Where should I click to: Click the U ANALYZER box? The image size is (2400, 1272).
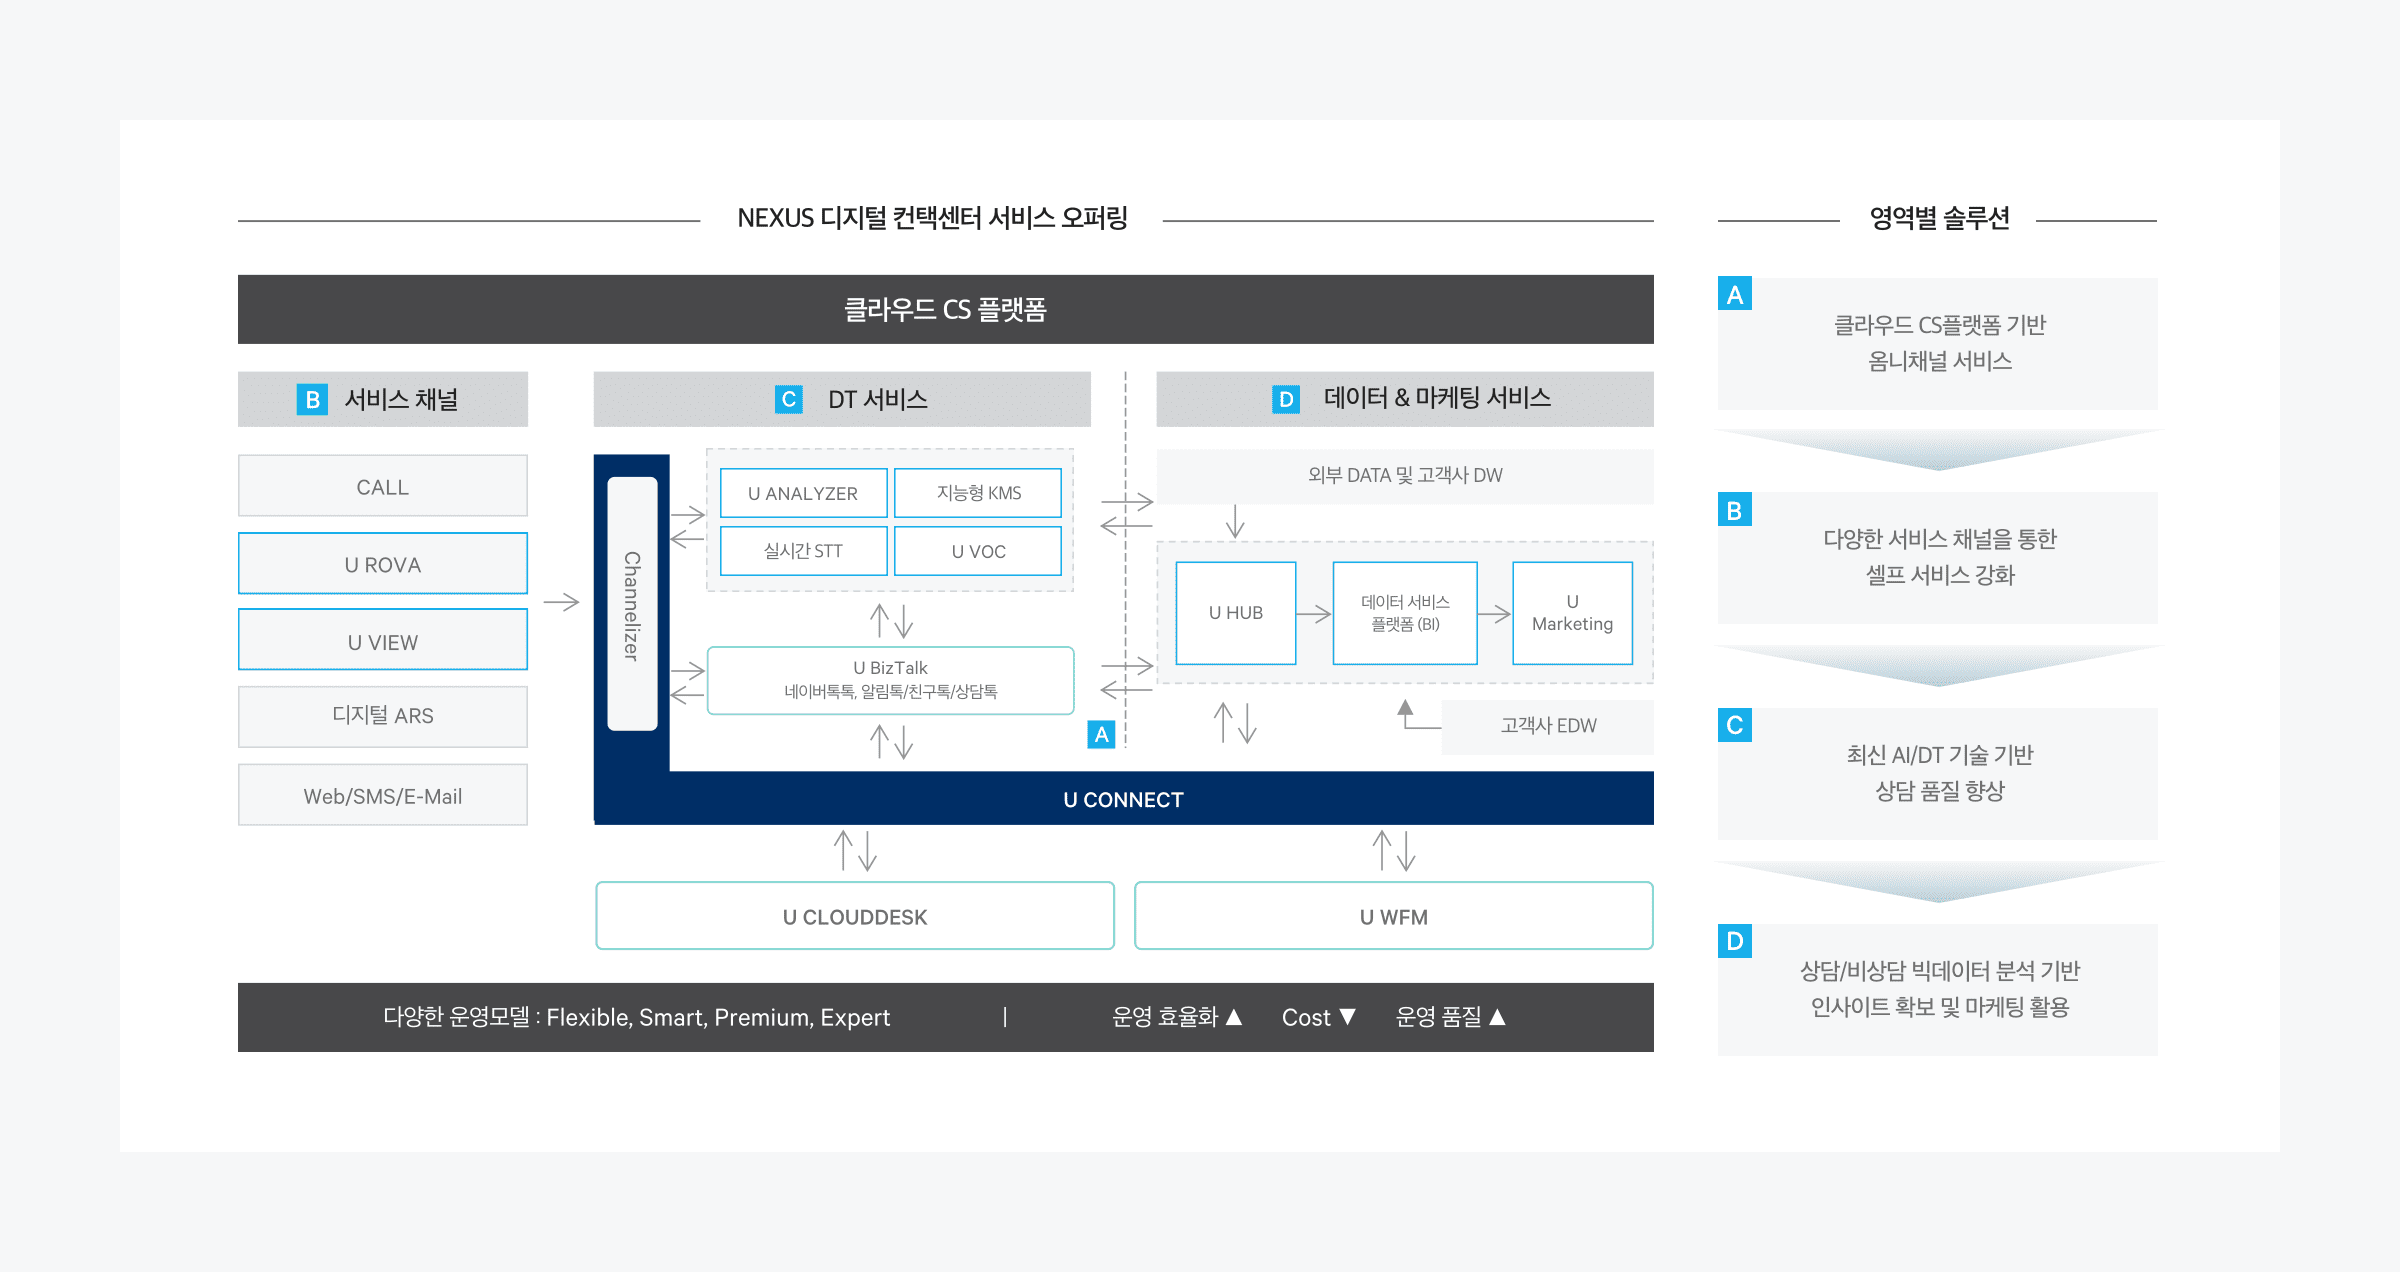[803, 493]
